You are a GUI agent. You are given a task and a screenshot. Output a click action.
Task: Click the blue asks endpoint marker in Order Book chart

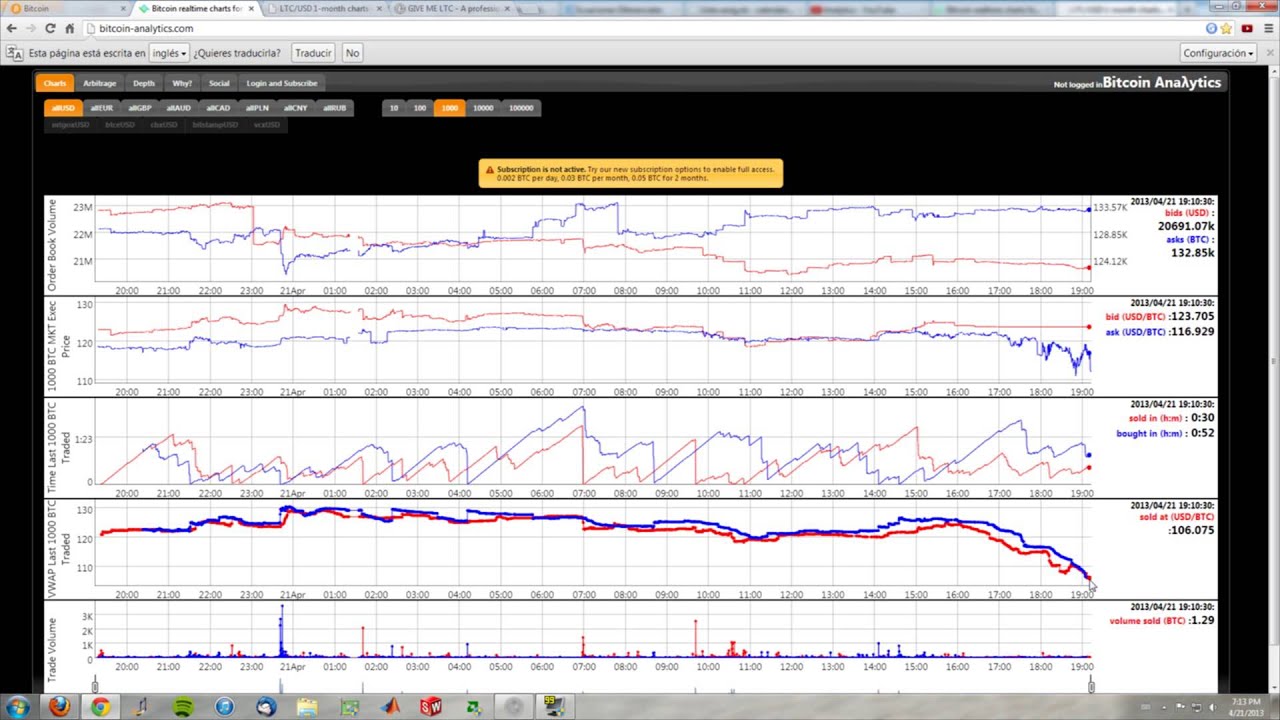click(1088, 209)
